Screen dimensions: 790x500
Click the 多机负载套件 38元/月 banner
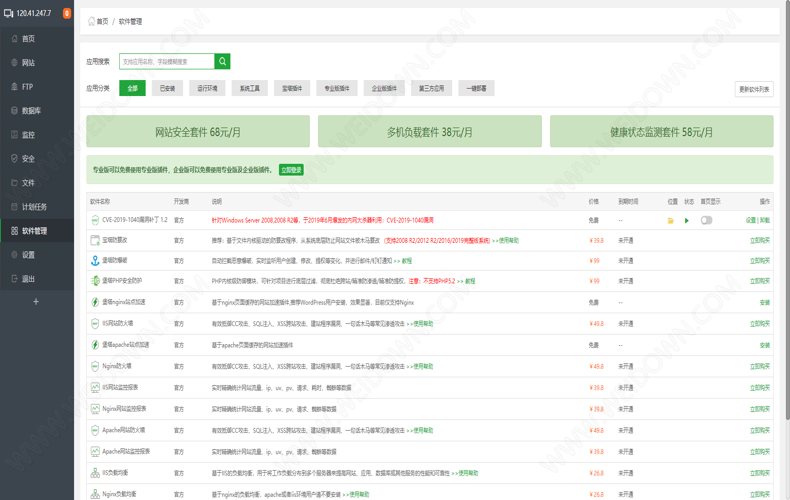click(x=430, y=132)
